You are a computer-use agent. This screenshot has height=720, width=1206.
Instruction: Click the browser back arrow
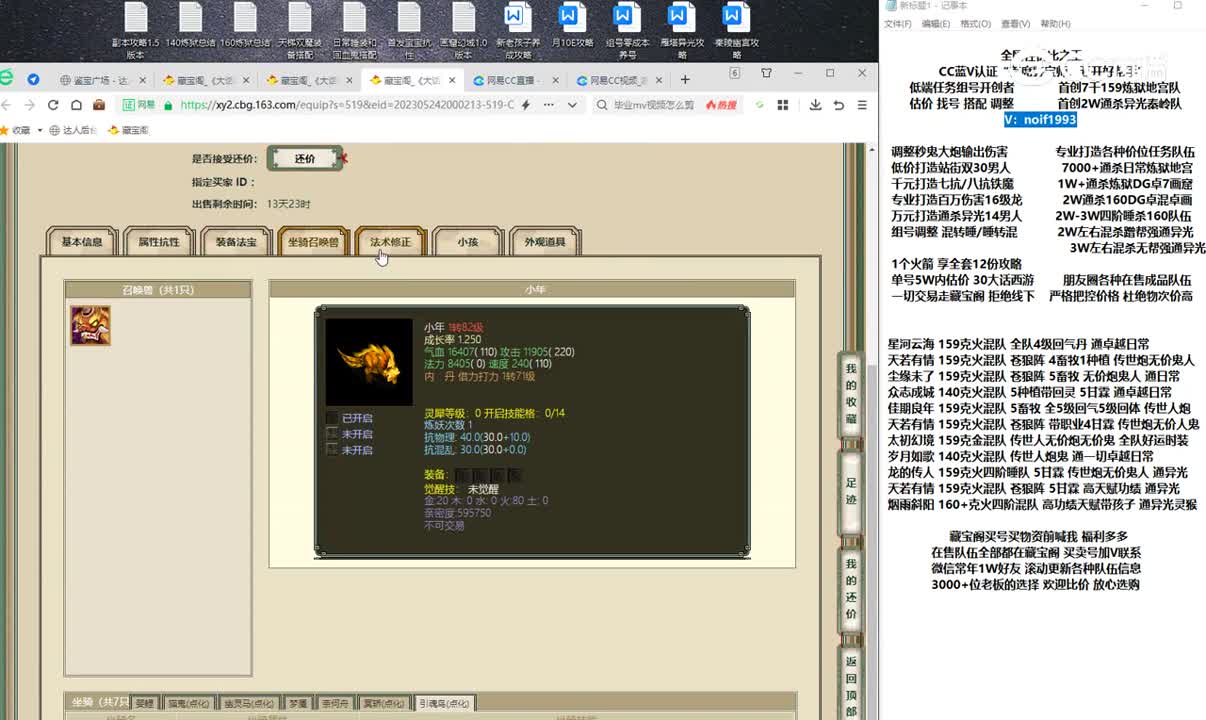coord(7,105)
